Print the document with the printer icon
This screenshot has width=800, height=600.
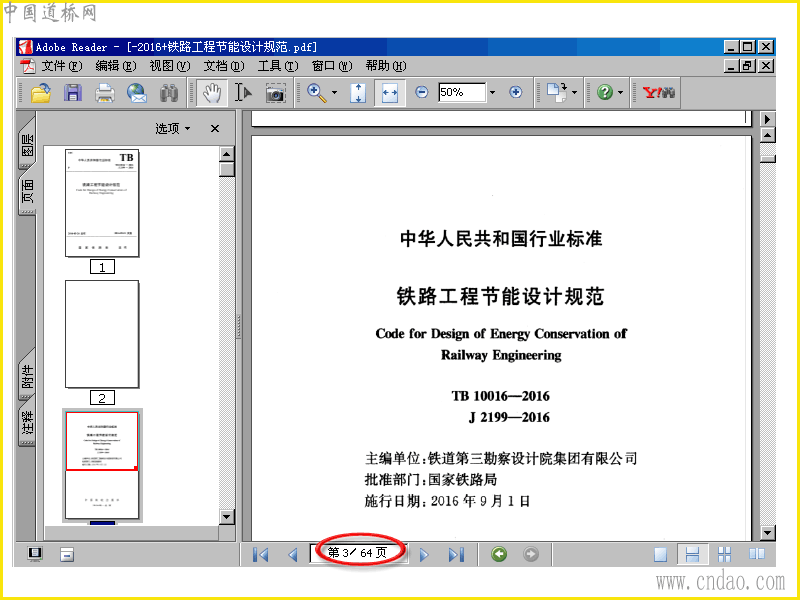pos(105,93)
